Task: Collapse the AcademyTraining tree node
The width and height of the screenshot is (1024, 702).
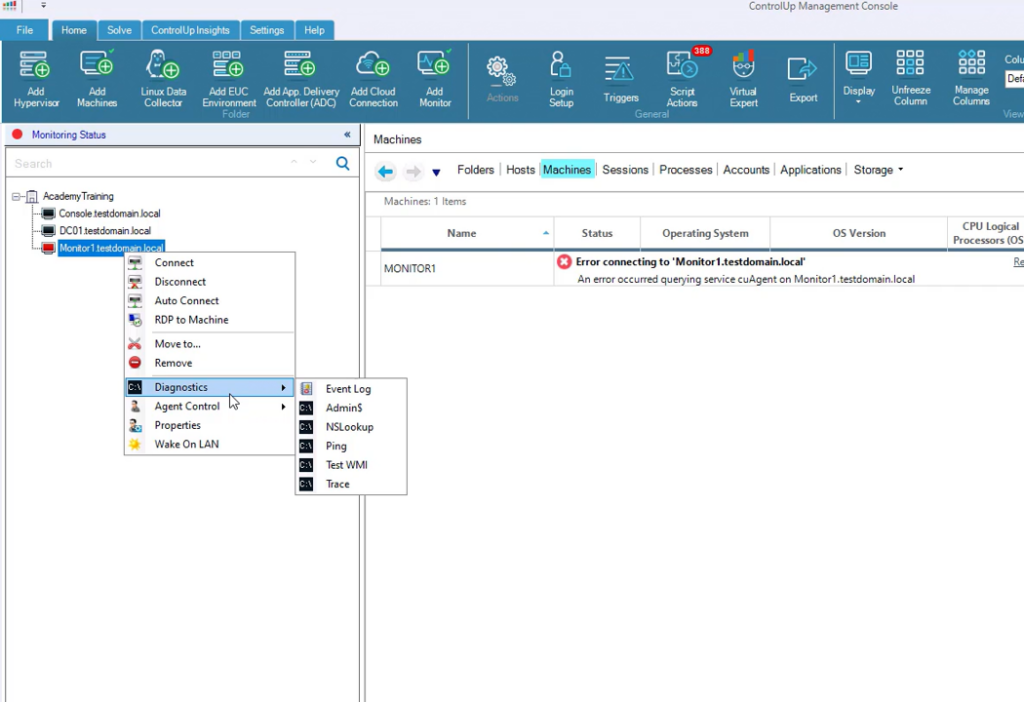Action: pyautogui.click(x=16, y=196)
